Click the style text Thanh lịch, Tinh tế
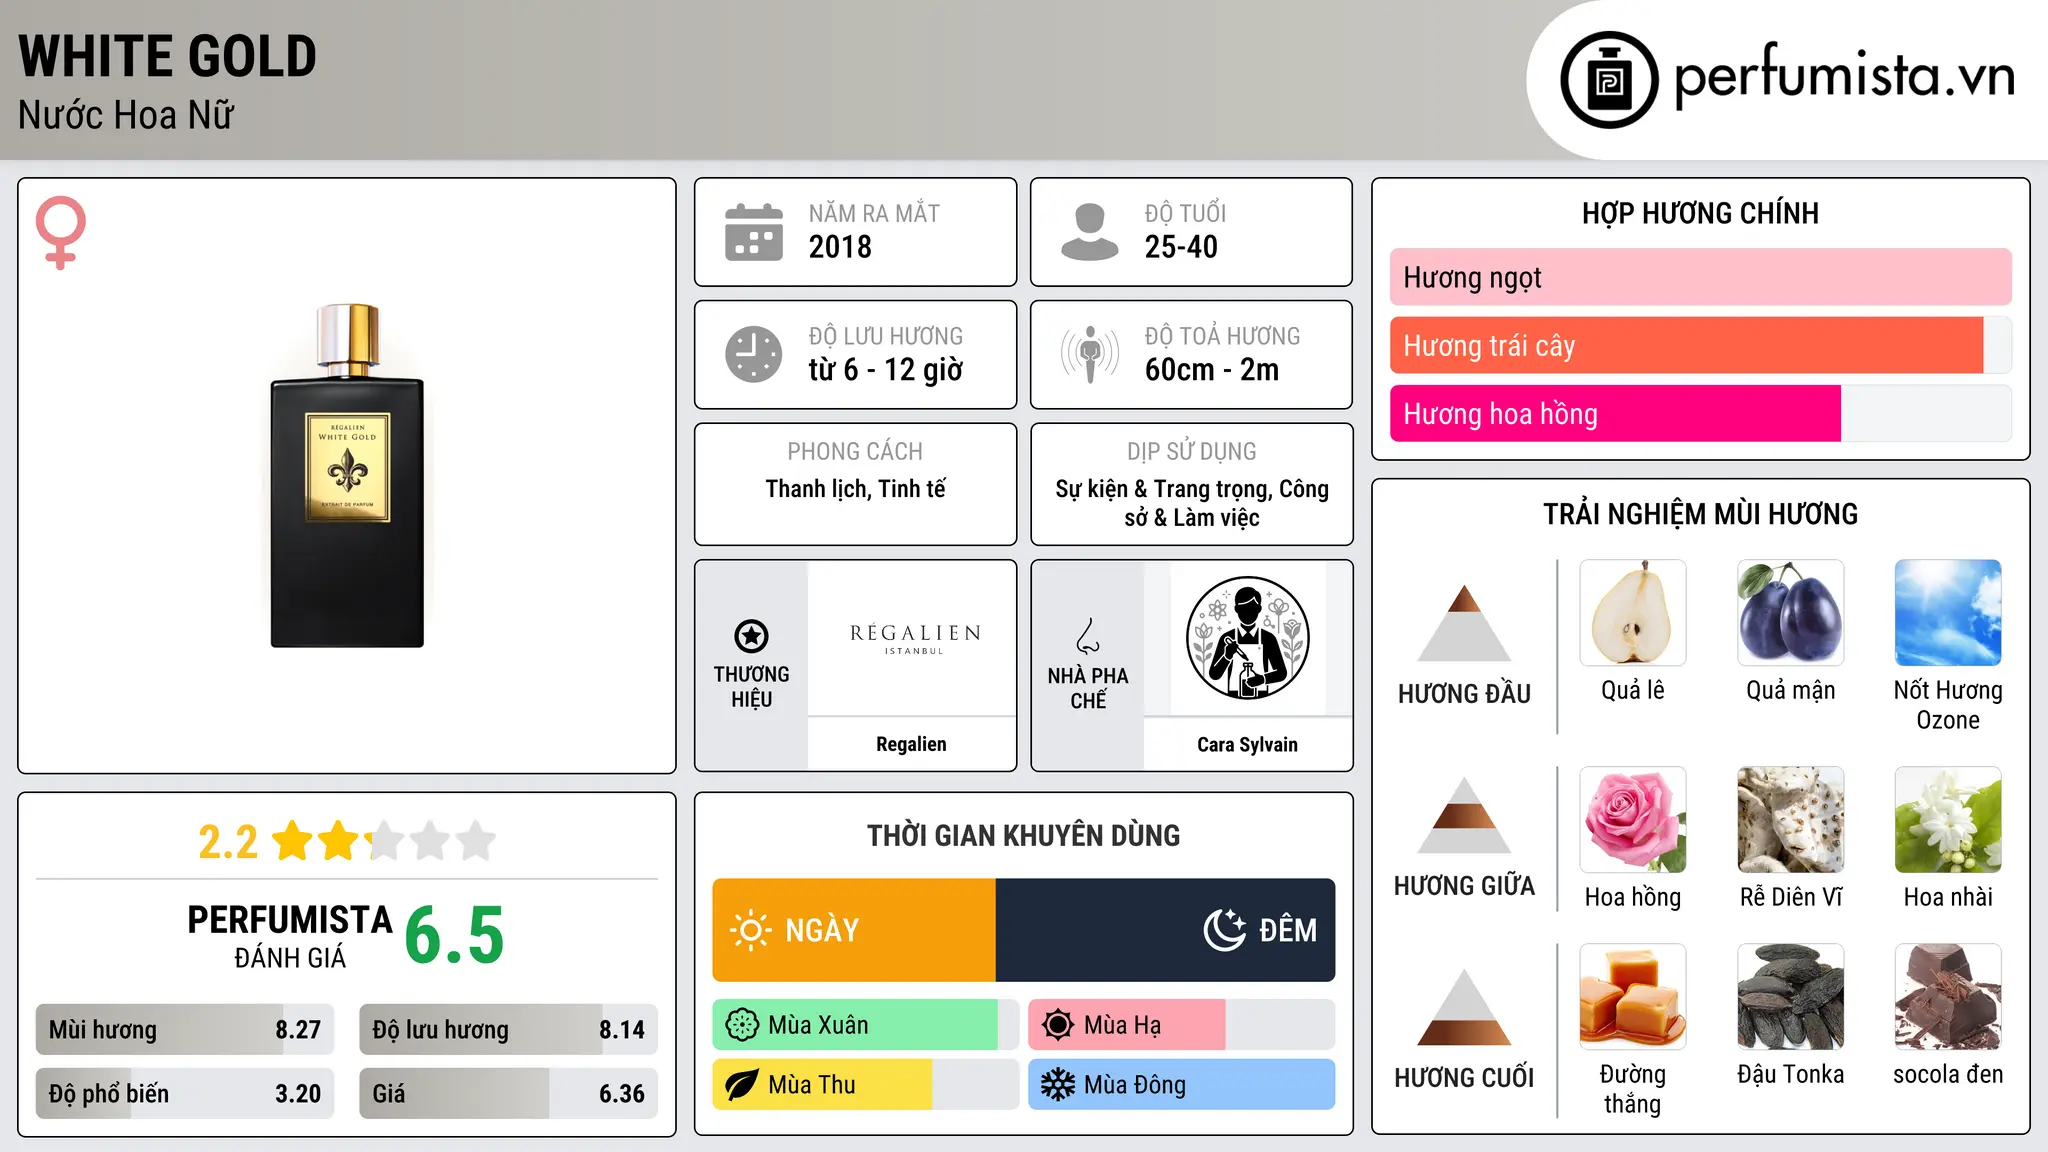The width and height of the screenshot is (2048, 1152). [x=855, y=489]
